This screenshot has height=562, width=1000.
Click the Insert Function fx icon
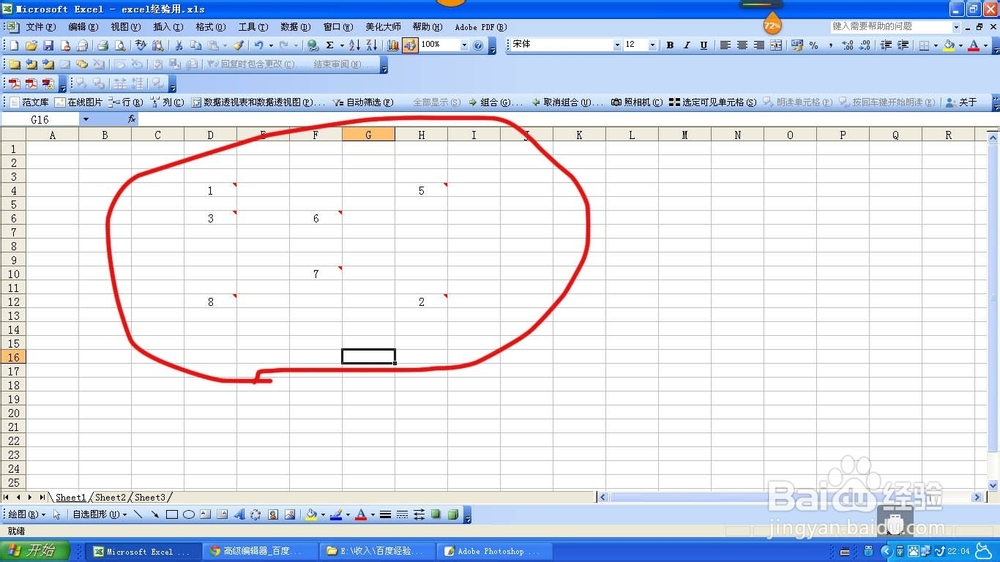pyautogui.click(x=131, y=119)
